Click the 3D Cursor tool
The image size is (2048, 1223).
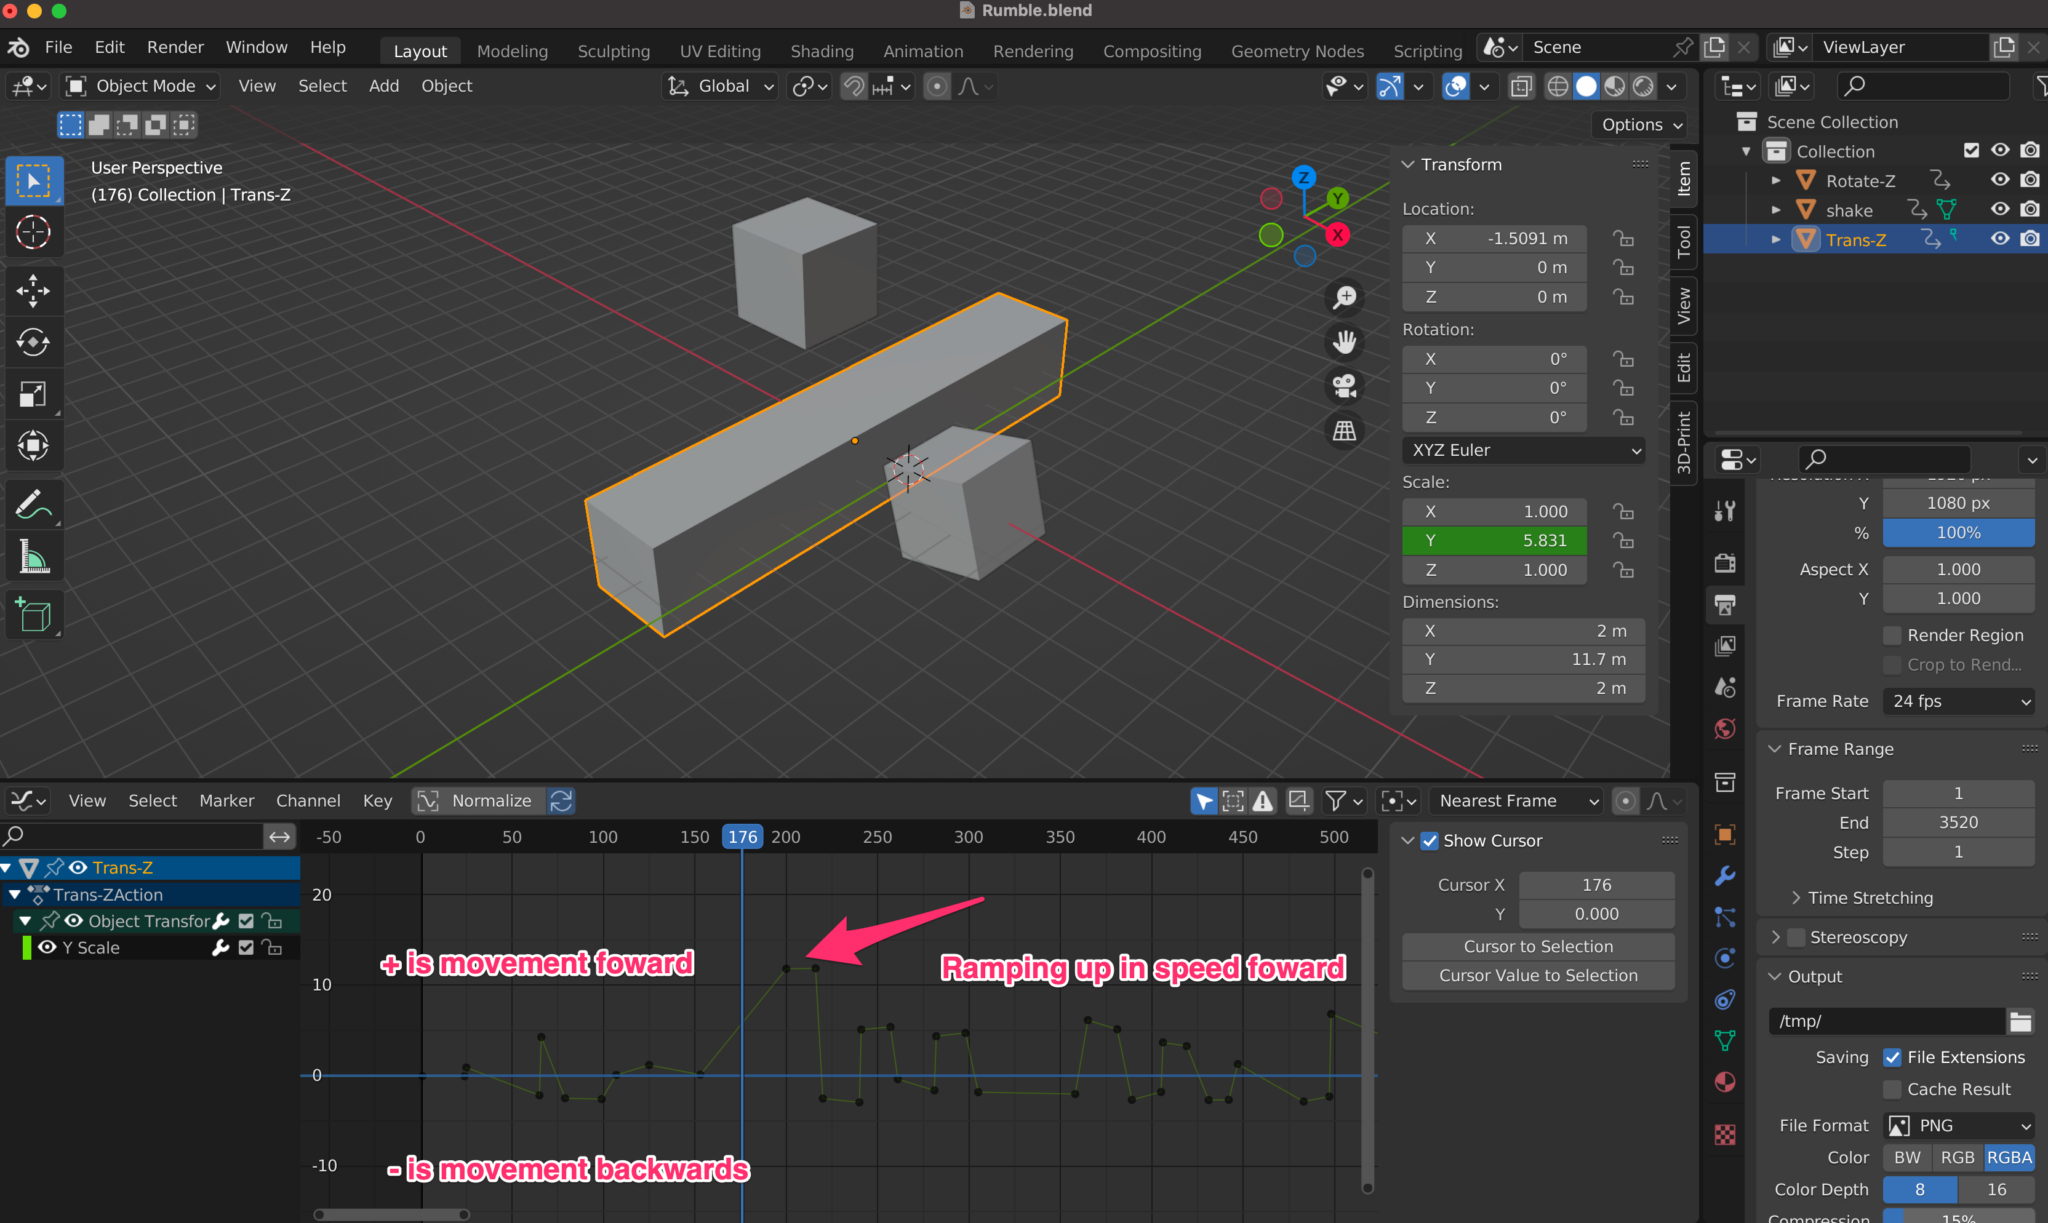click(33, 232)
